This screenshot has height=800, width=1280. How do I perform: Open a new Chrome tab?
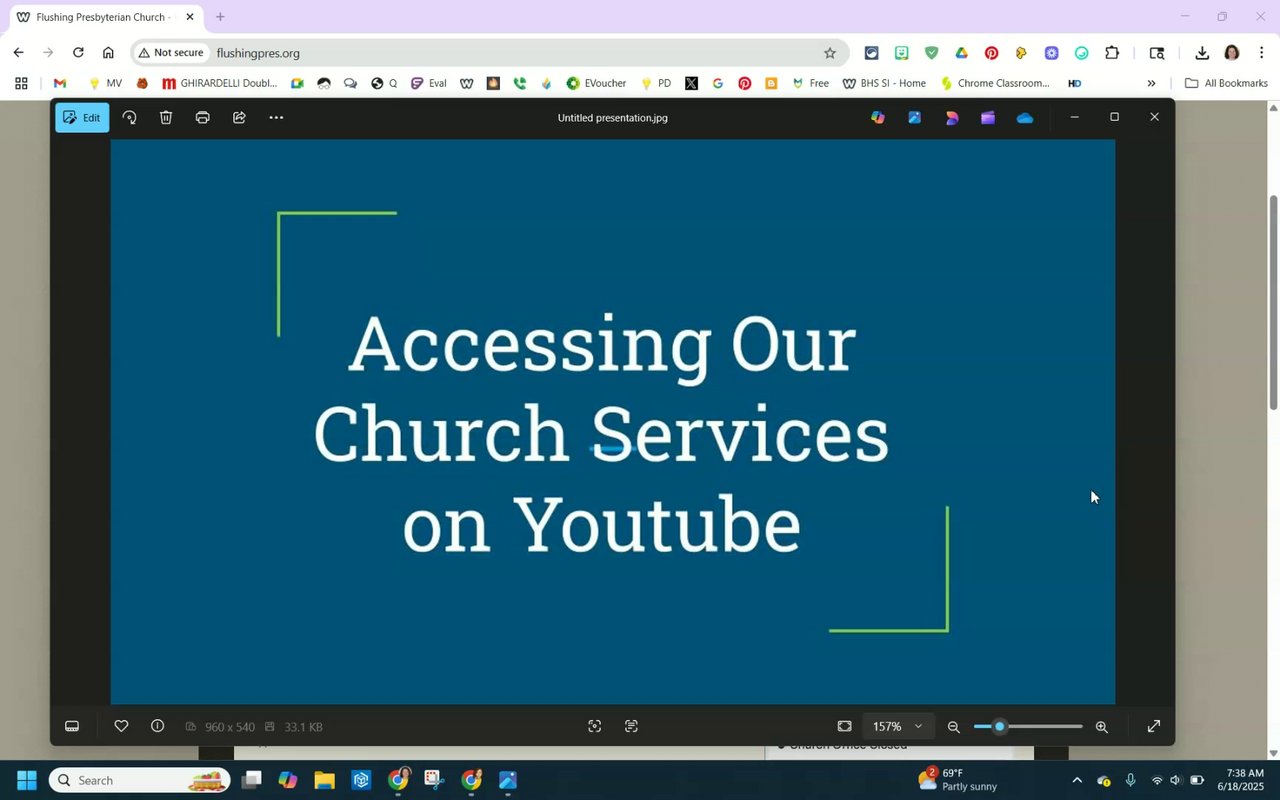(x=220, y=17)
